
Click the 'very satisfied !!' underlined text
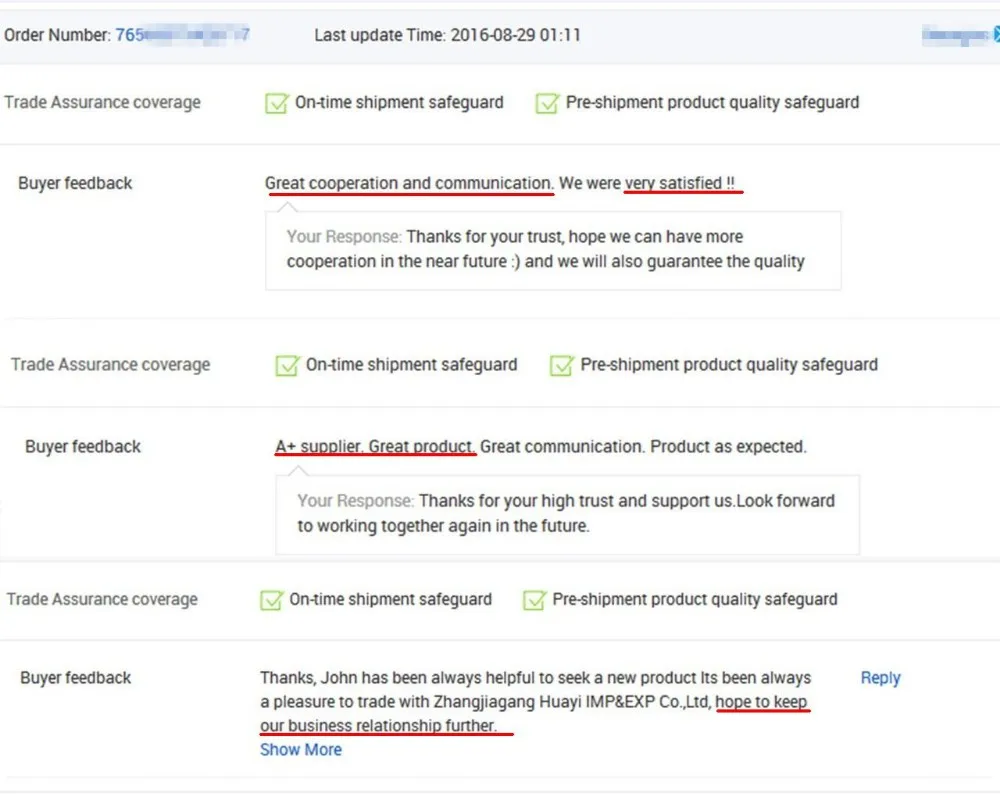coord(680,184)
